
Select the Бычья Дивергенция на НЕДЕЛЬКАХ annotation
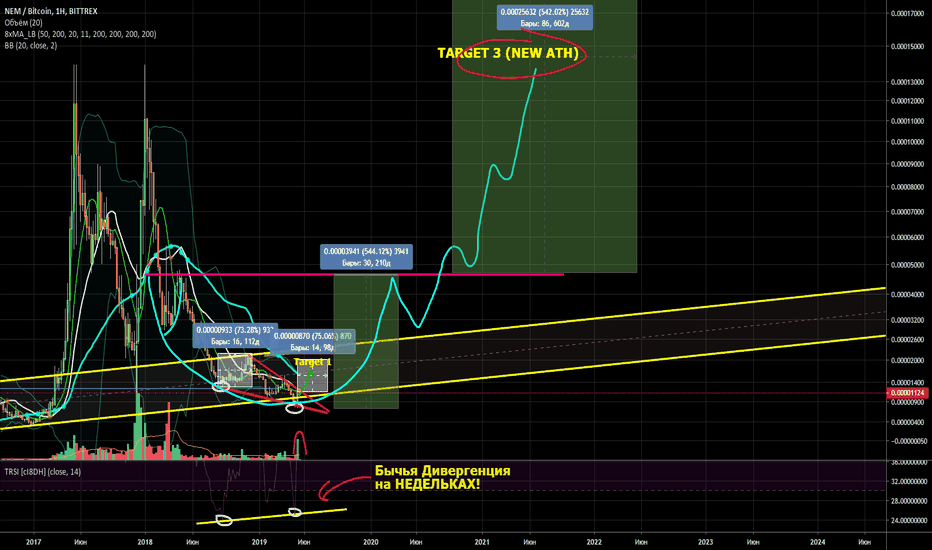tap(442, 477)
